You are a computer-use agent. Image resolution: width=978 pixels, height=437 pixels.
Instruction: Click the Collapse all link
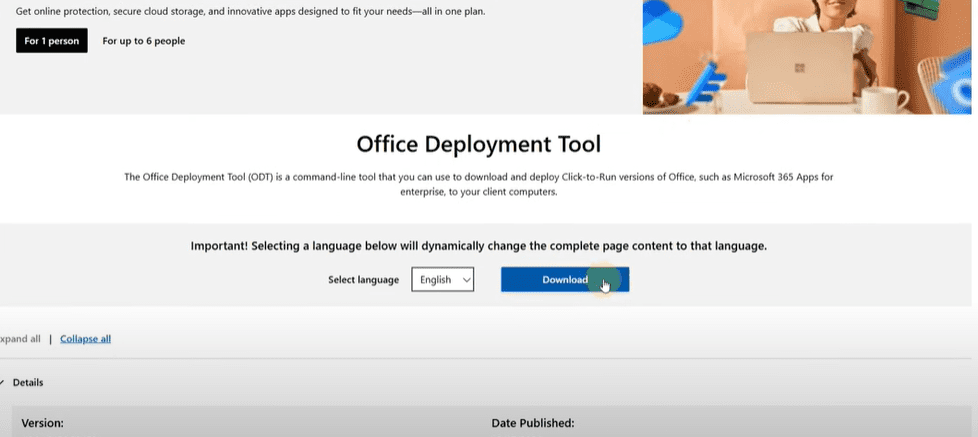(85, 339)
